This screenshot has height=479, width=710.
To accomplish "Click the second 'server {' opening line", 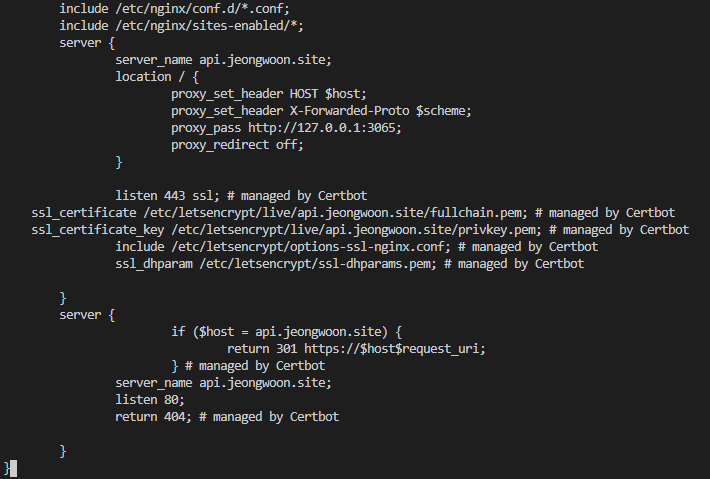I will (87, 315).
